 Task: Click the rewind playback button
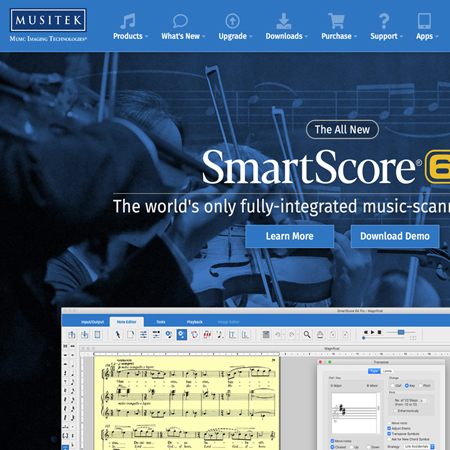point(366,332)
